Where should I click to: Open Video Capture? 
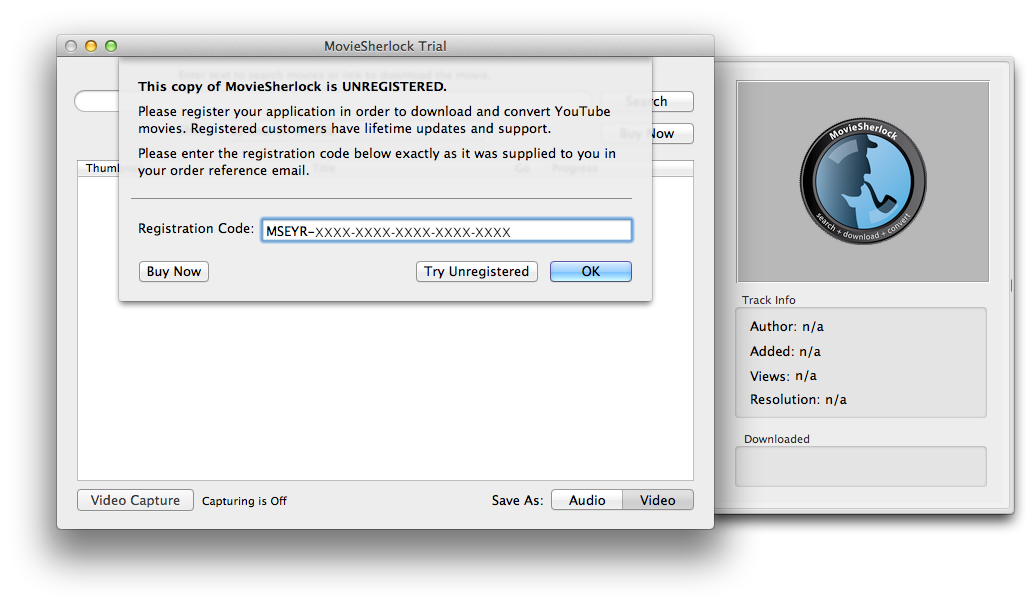135,500
